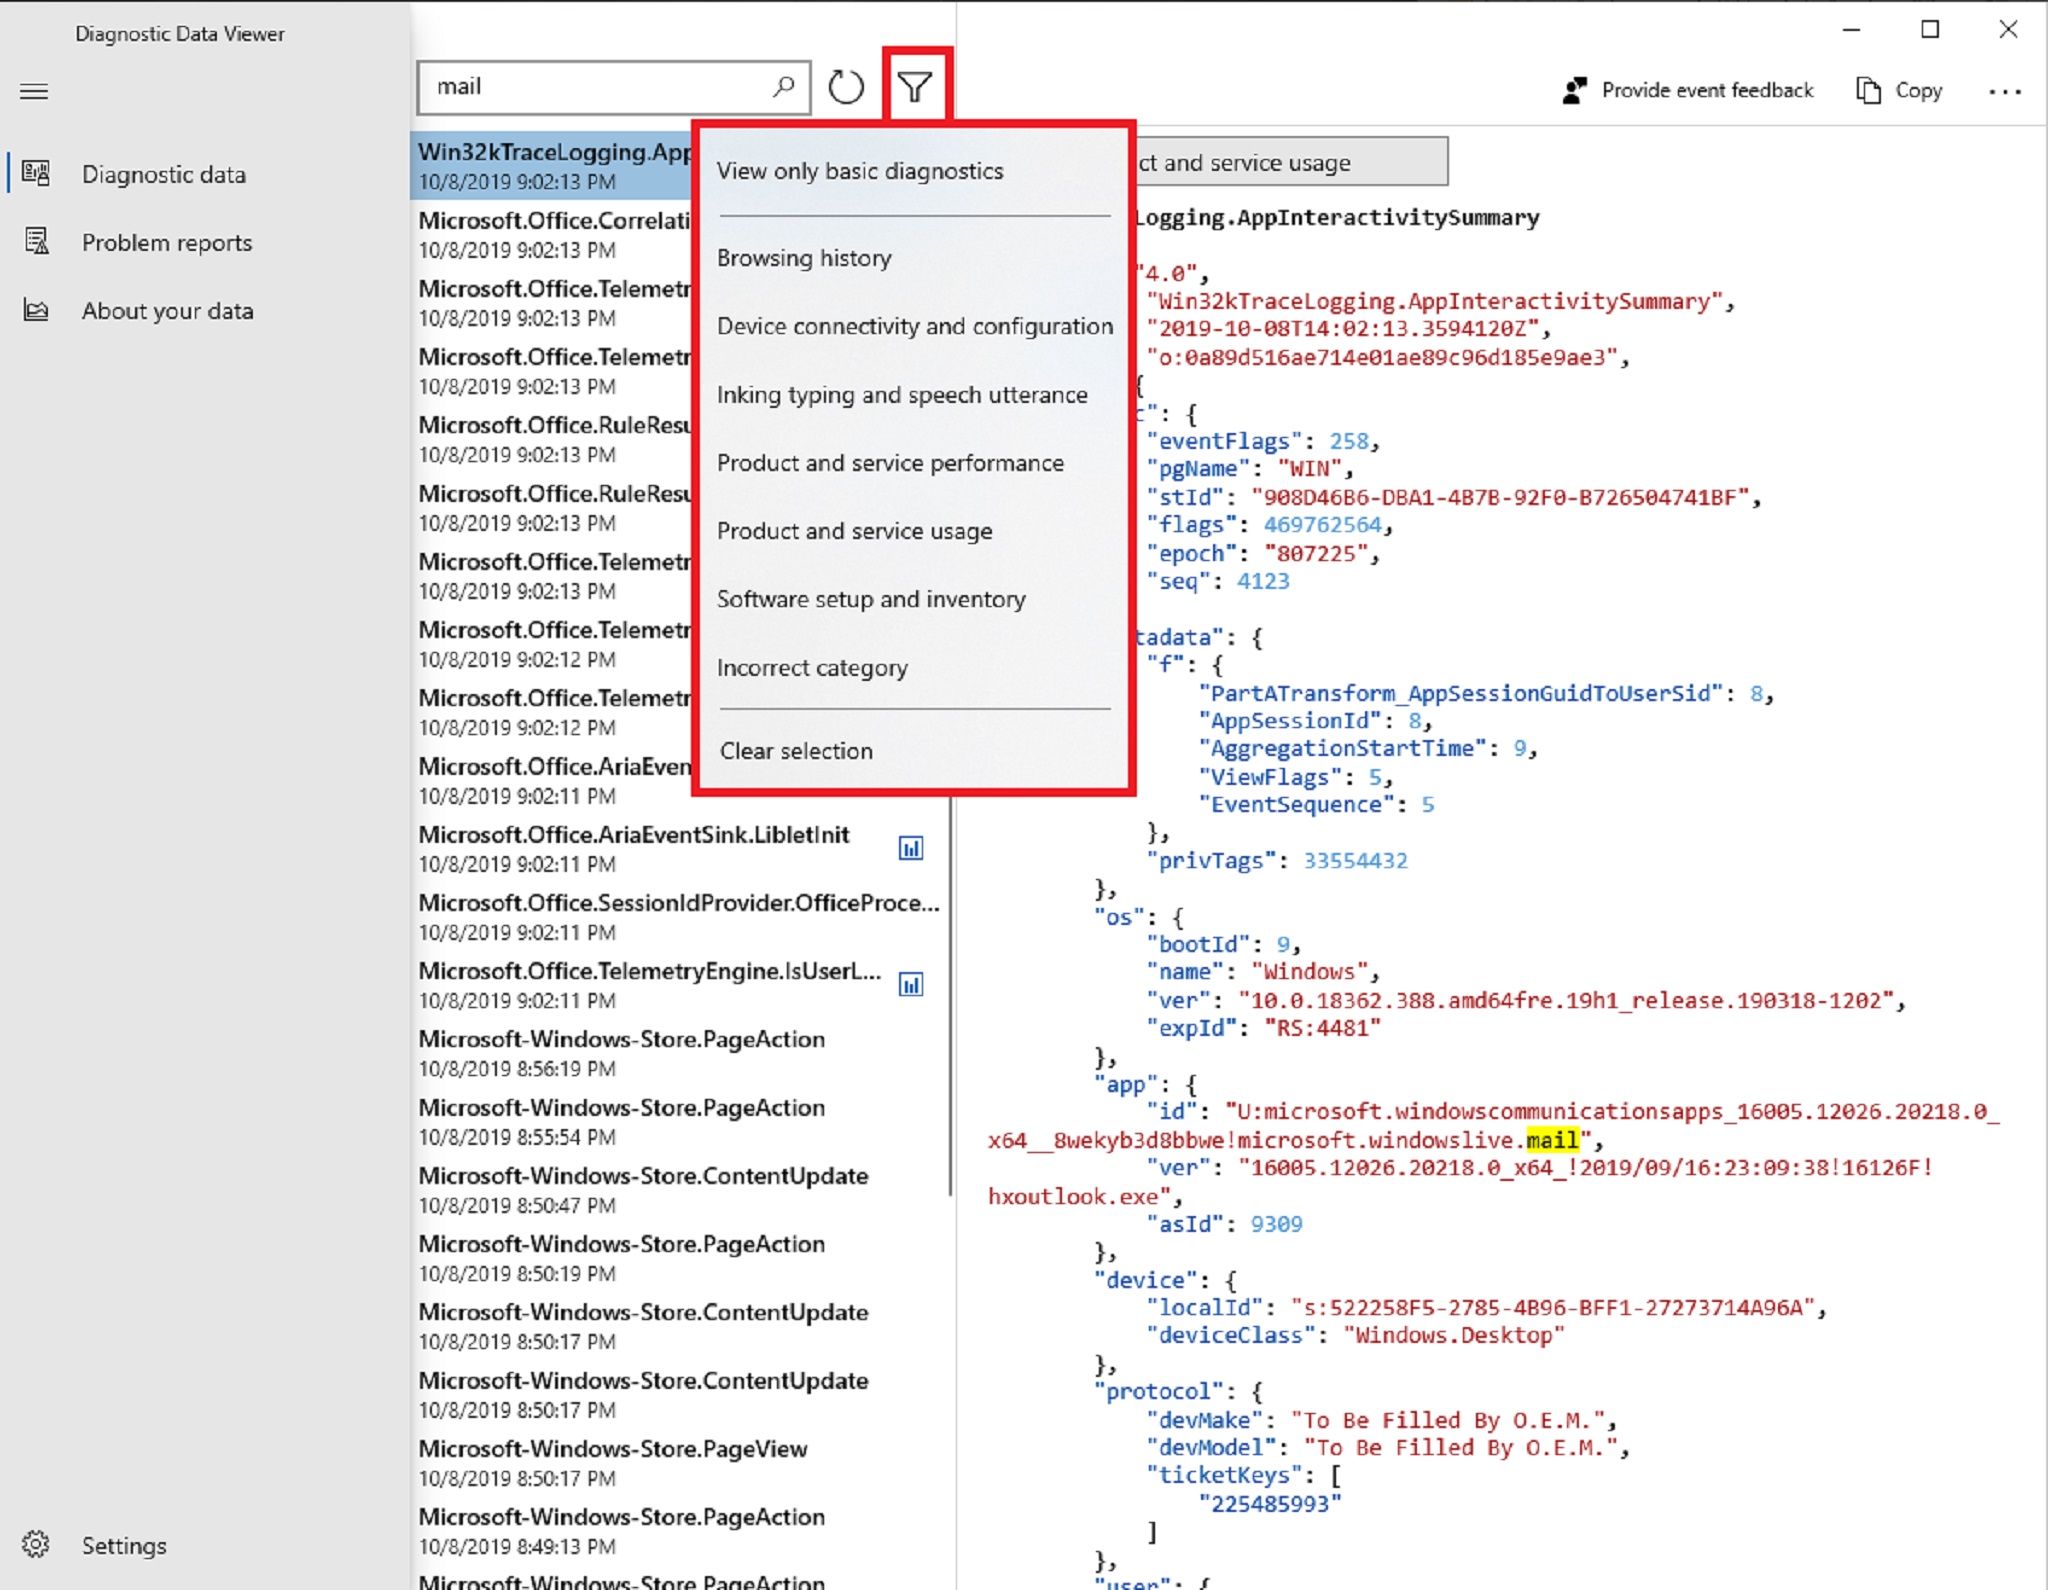
Task: Click highlighted 'mail' text in JSON
Action: 1552,1140
